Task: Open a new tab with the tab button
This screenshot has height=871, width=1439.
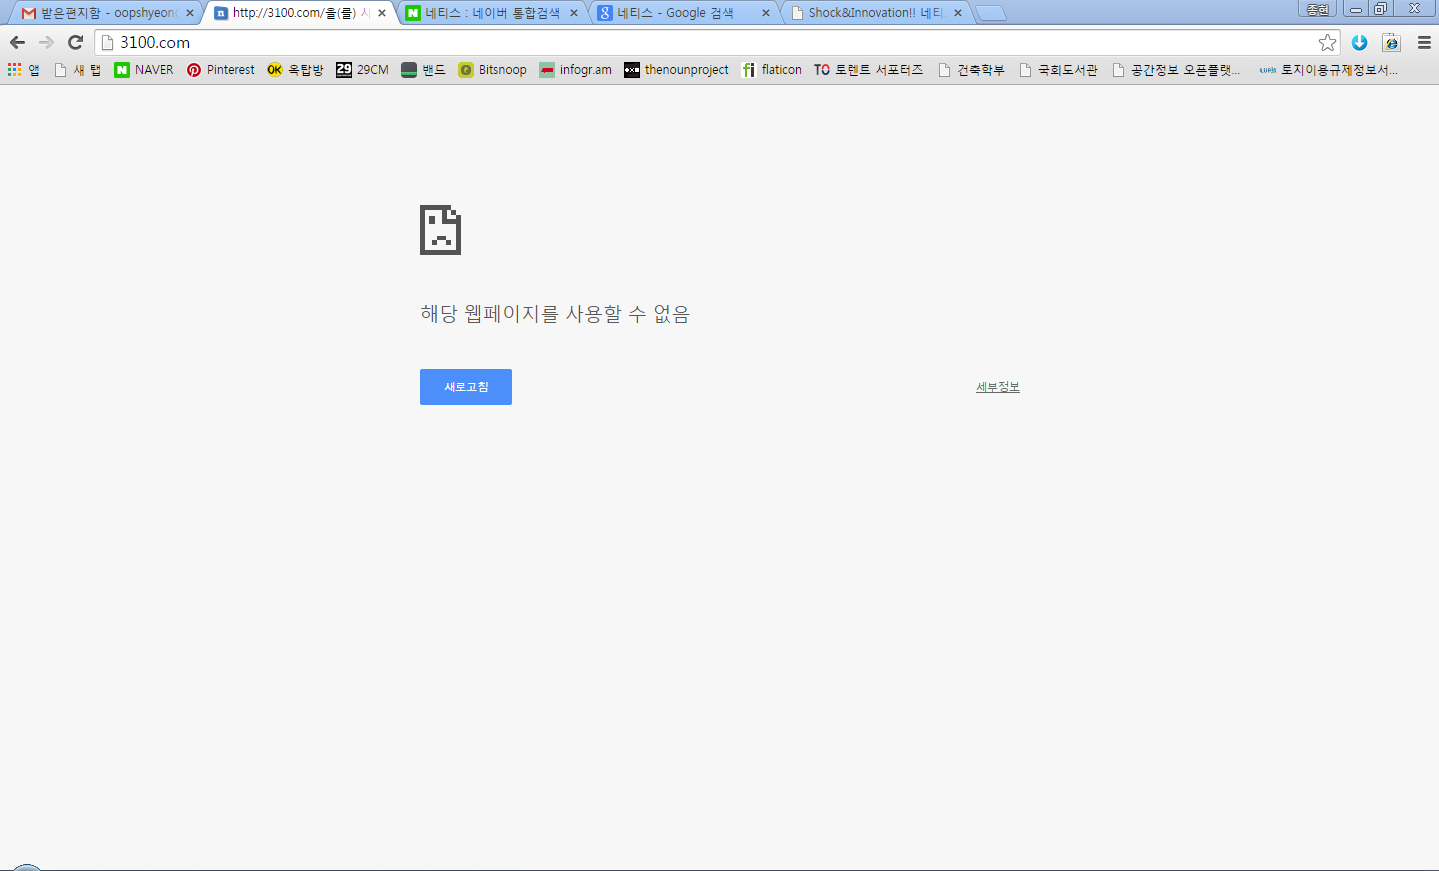Action: click(990, 13)
